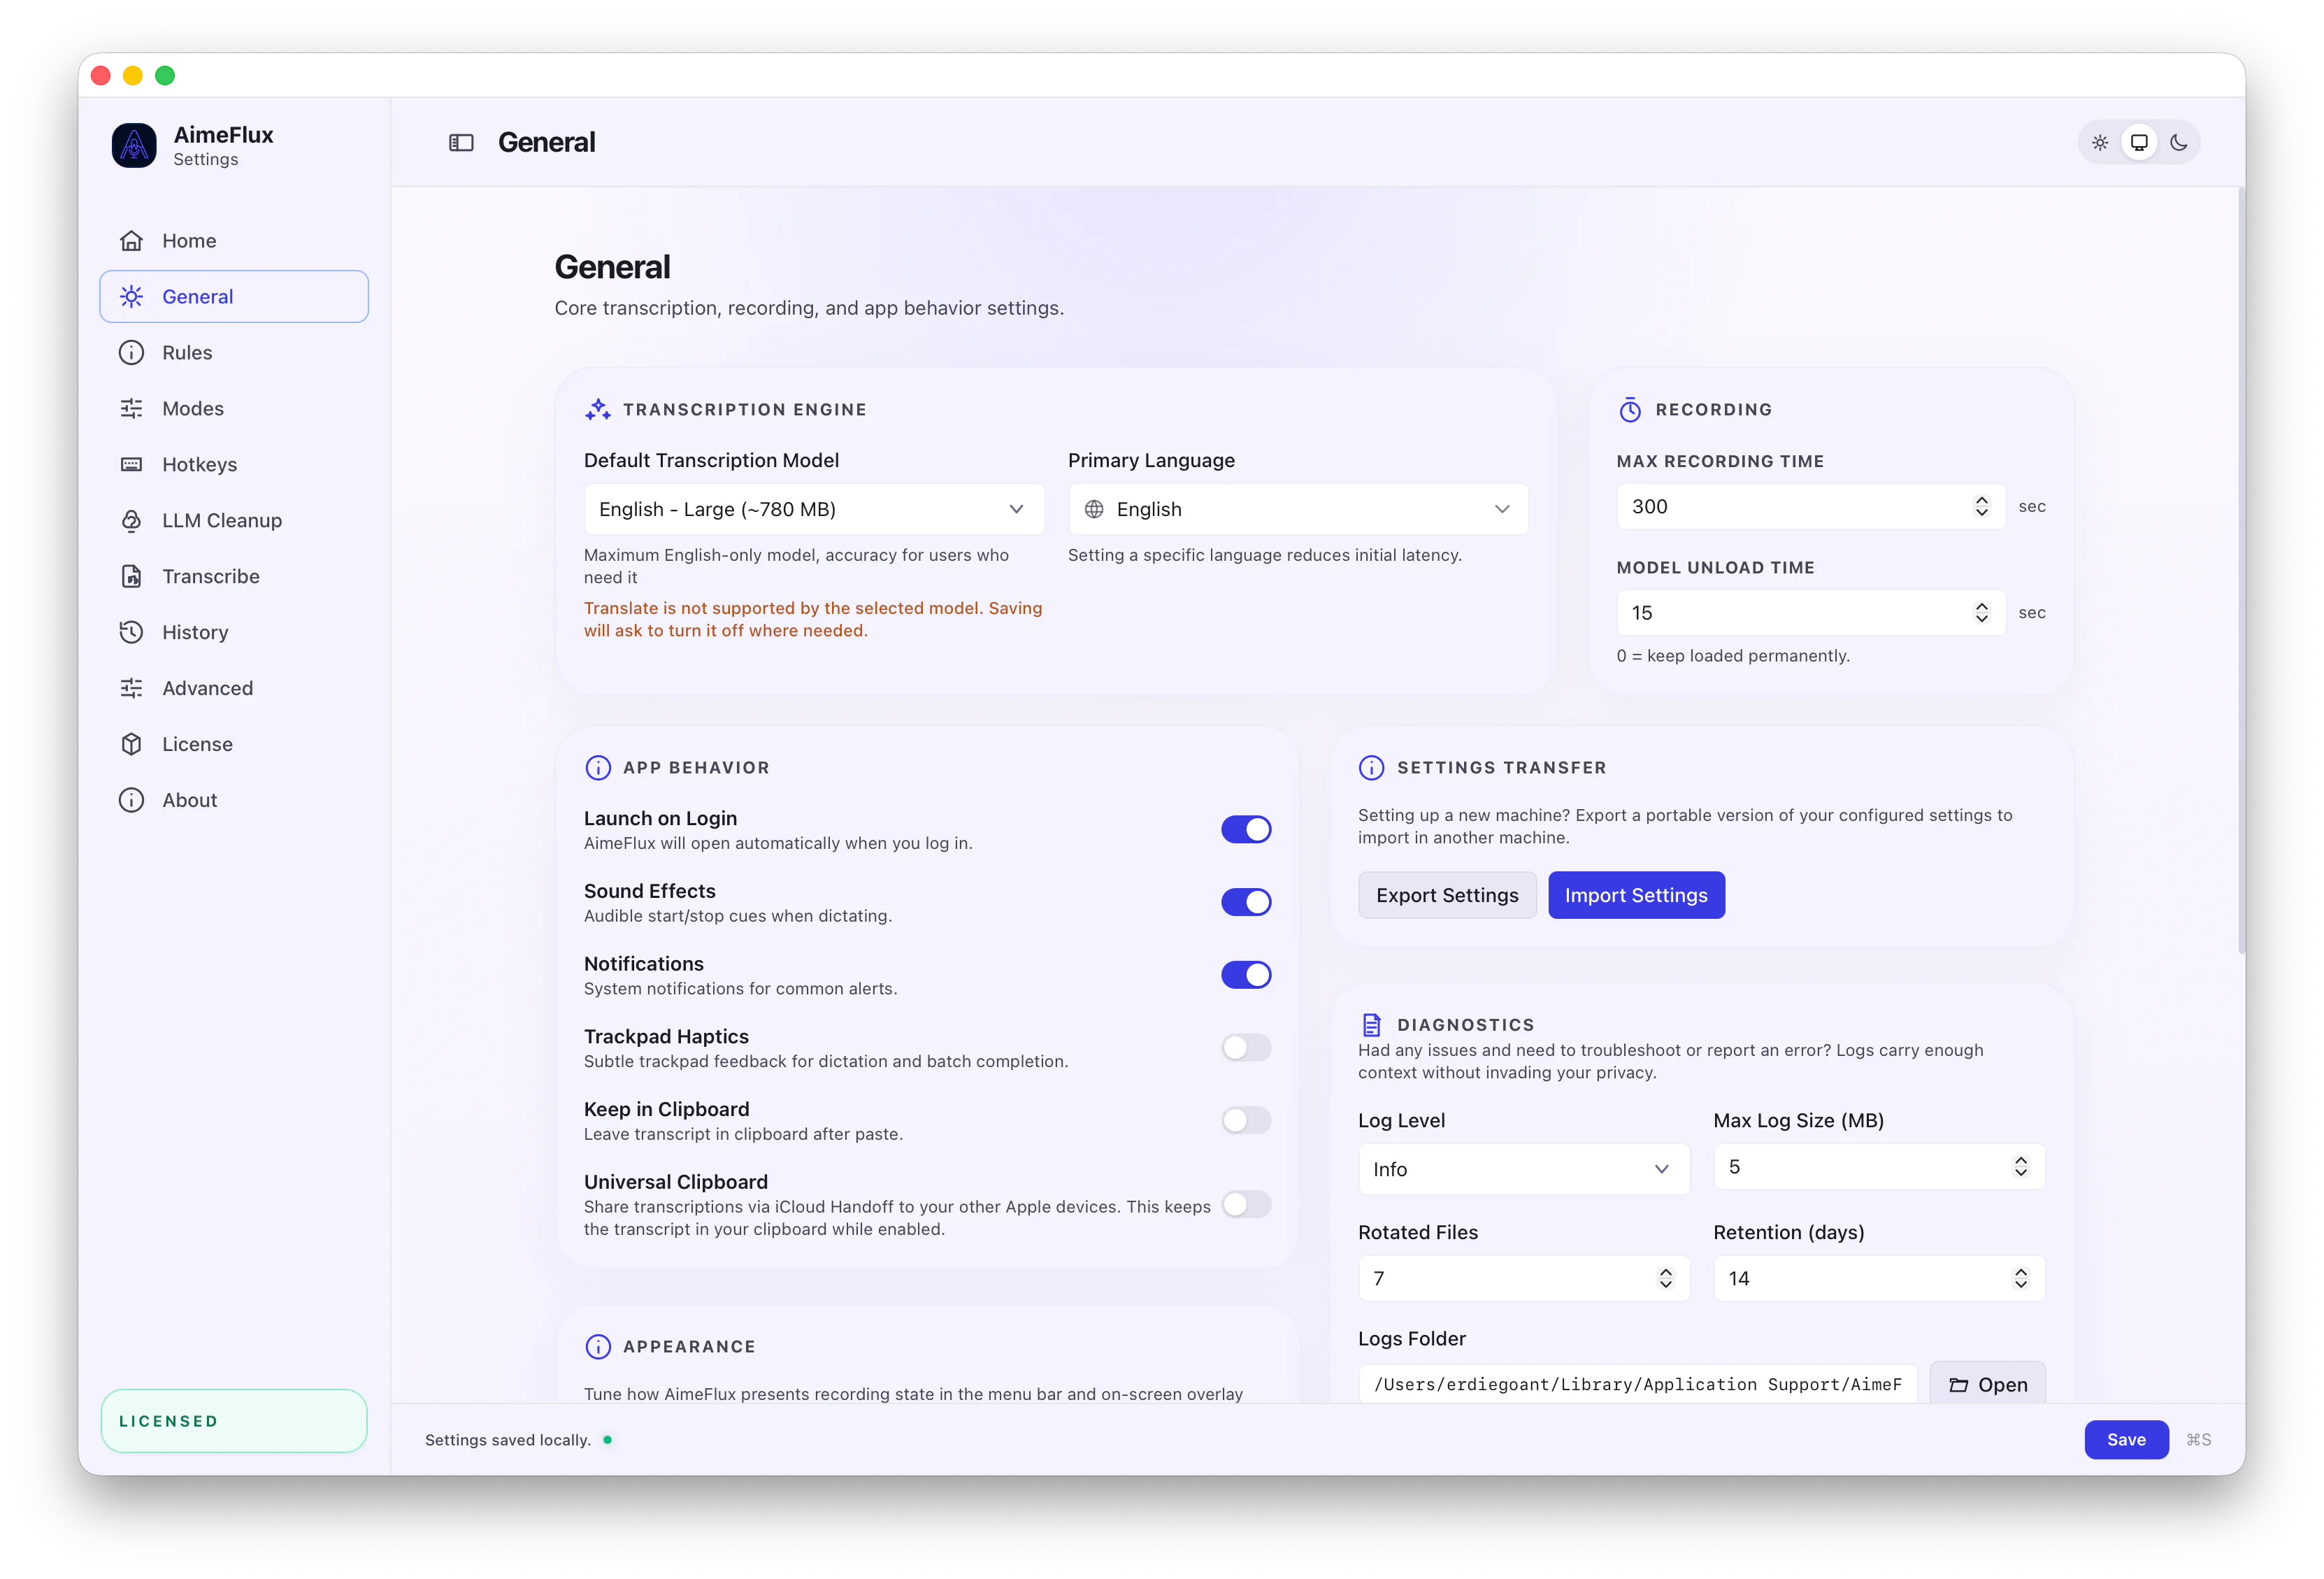Viewport: 2324px width, 1579px height.
Task: Click the Rules info icon
Action: (131, 353)
